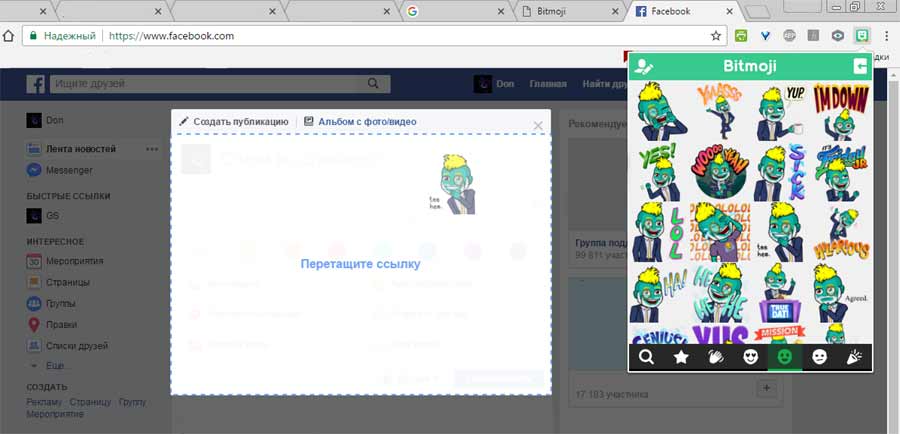
Task: Click the Bitmoji logout arrow icon
Action: (860, 67)
